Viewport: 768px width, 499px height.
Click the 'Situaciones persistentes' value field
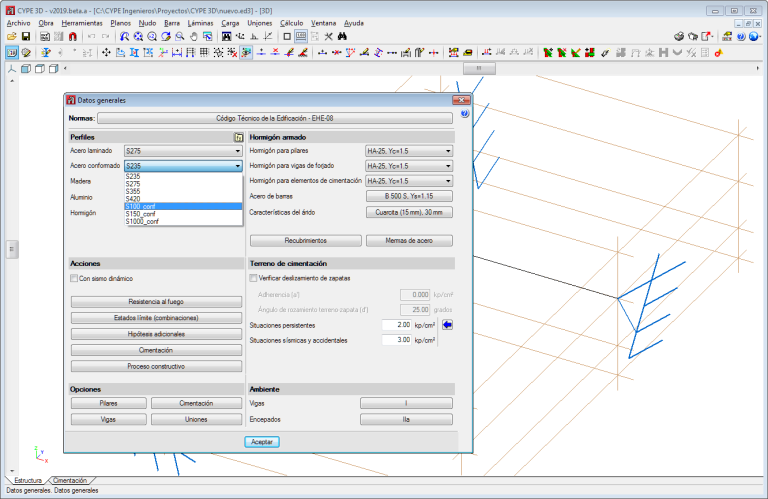(x=397, y=325)
